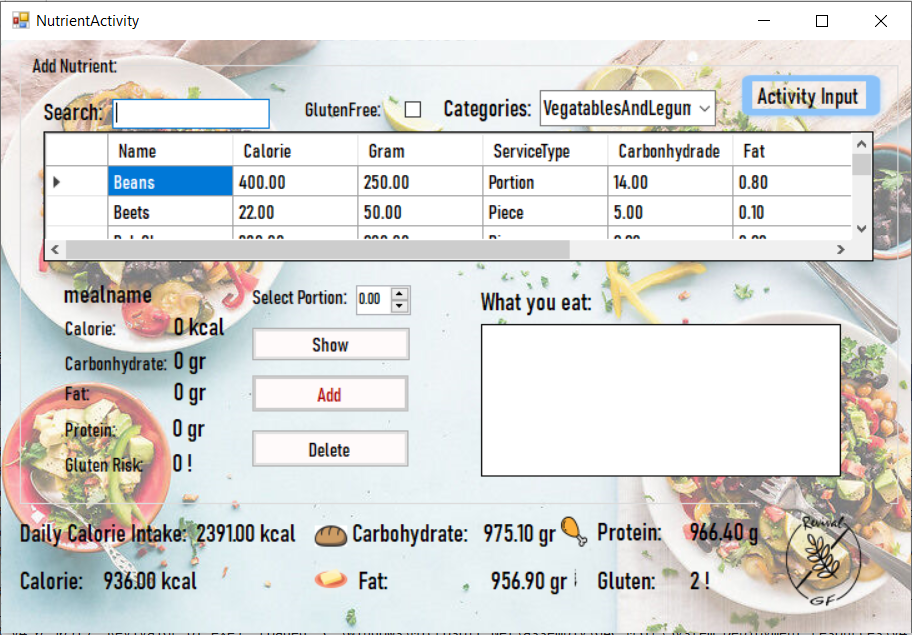Viewport: 912px width, 635px height.
Task: Increase Select Portion with the up arrow
Action: pos(400,293)
